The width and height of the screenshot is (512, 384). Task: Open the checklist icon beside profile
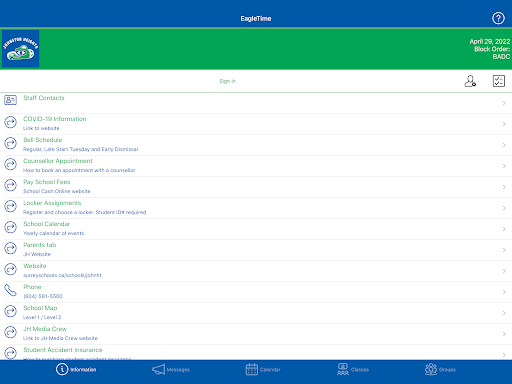[499, 81]
